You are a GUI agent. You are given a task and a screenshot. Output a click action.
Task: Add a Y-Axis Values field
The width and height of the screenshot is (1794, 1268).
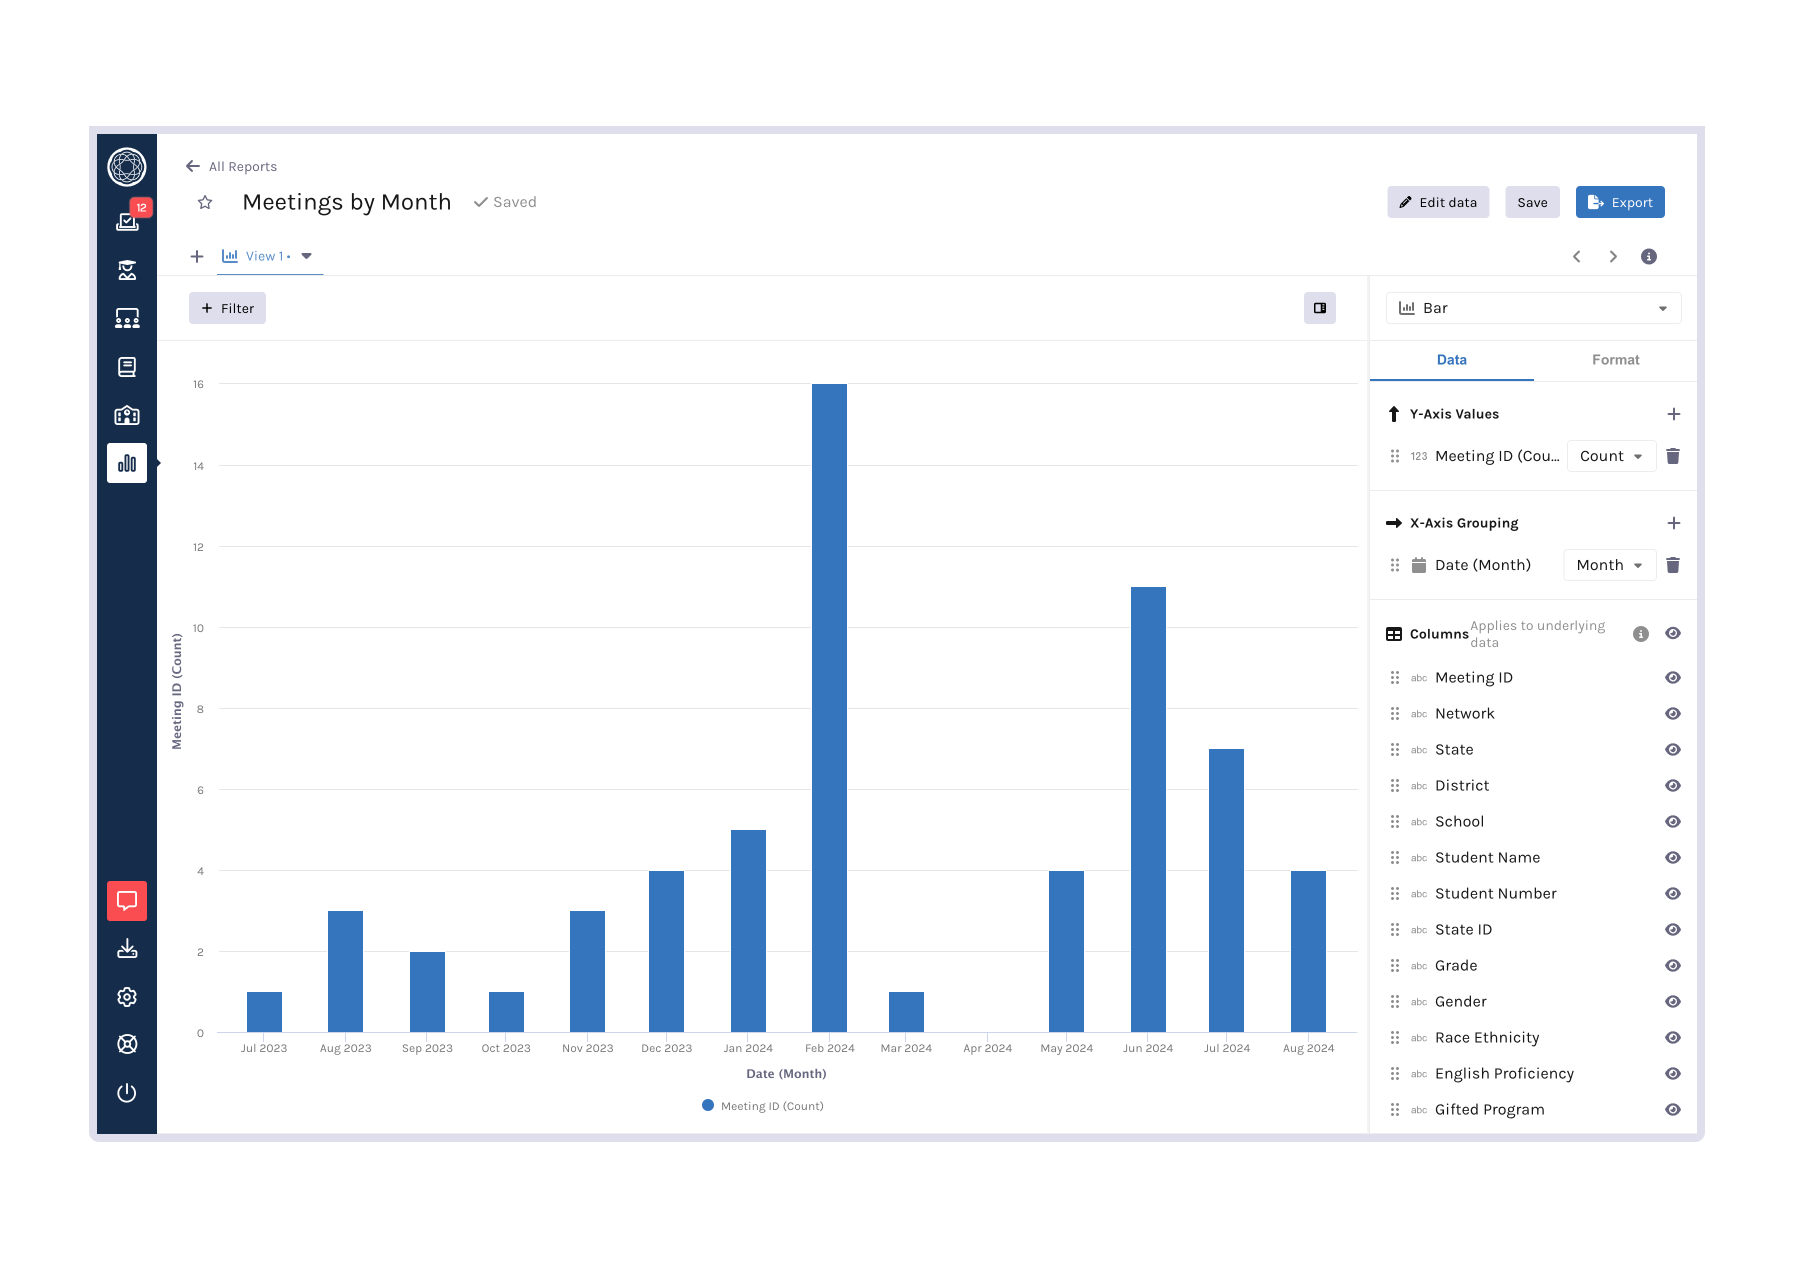point(1674,414)
